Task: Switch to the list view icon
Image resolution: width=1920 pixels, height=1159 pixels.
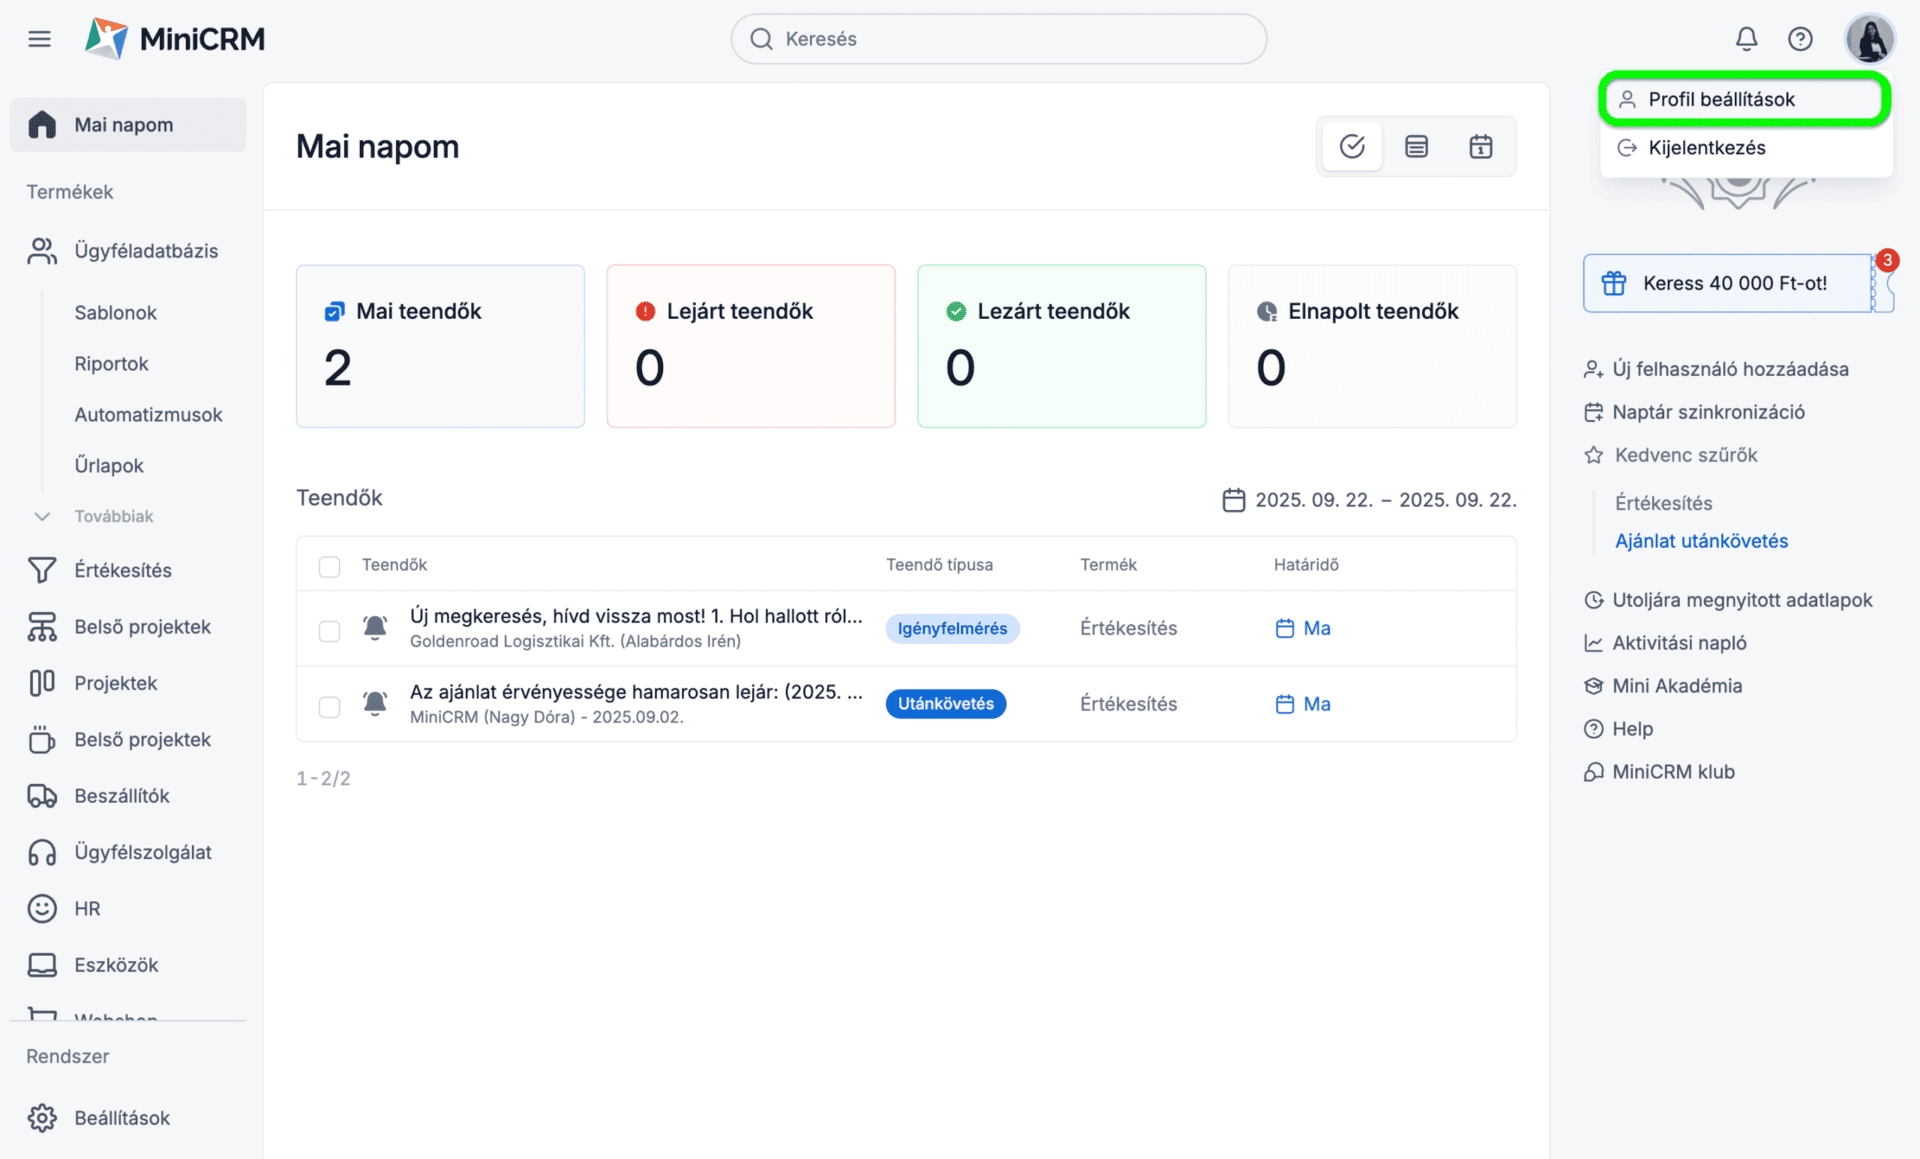Action: (1416, 147)
